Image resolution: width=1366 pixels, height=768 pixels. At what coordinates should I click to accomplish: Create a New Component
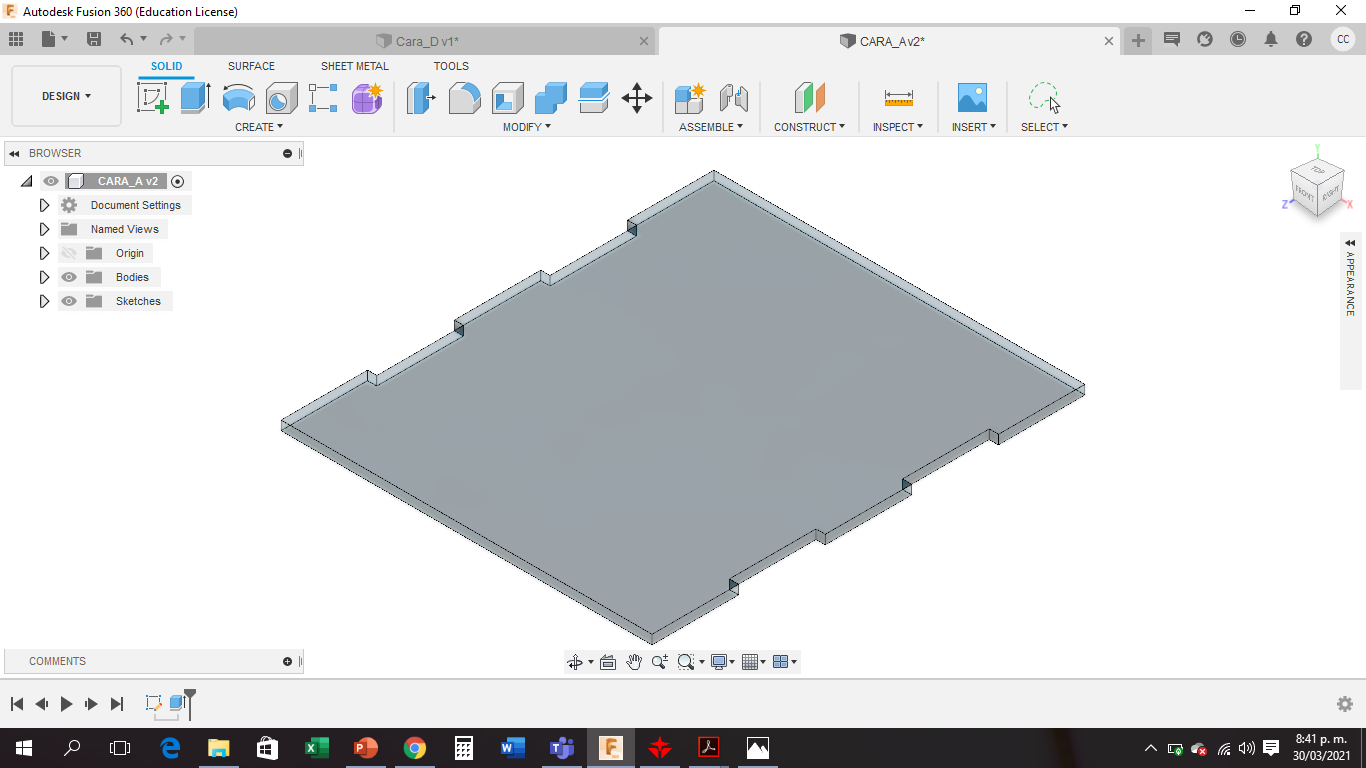tap(690, 98)
